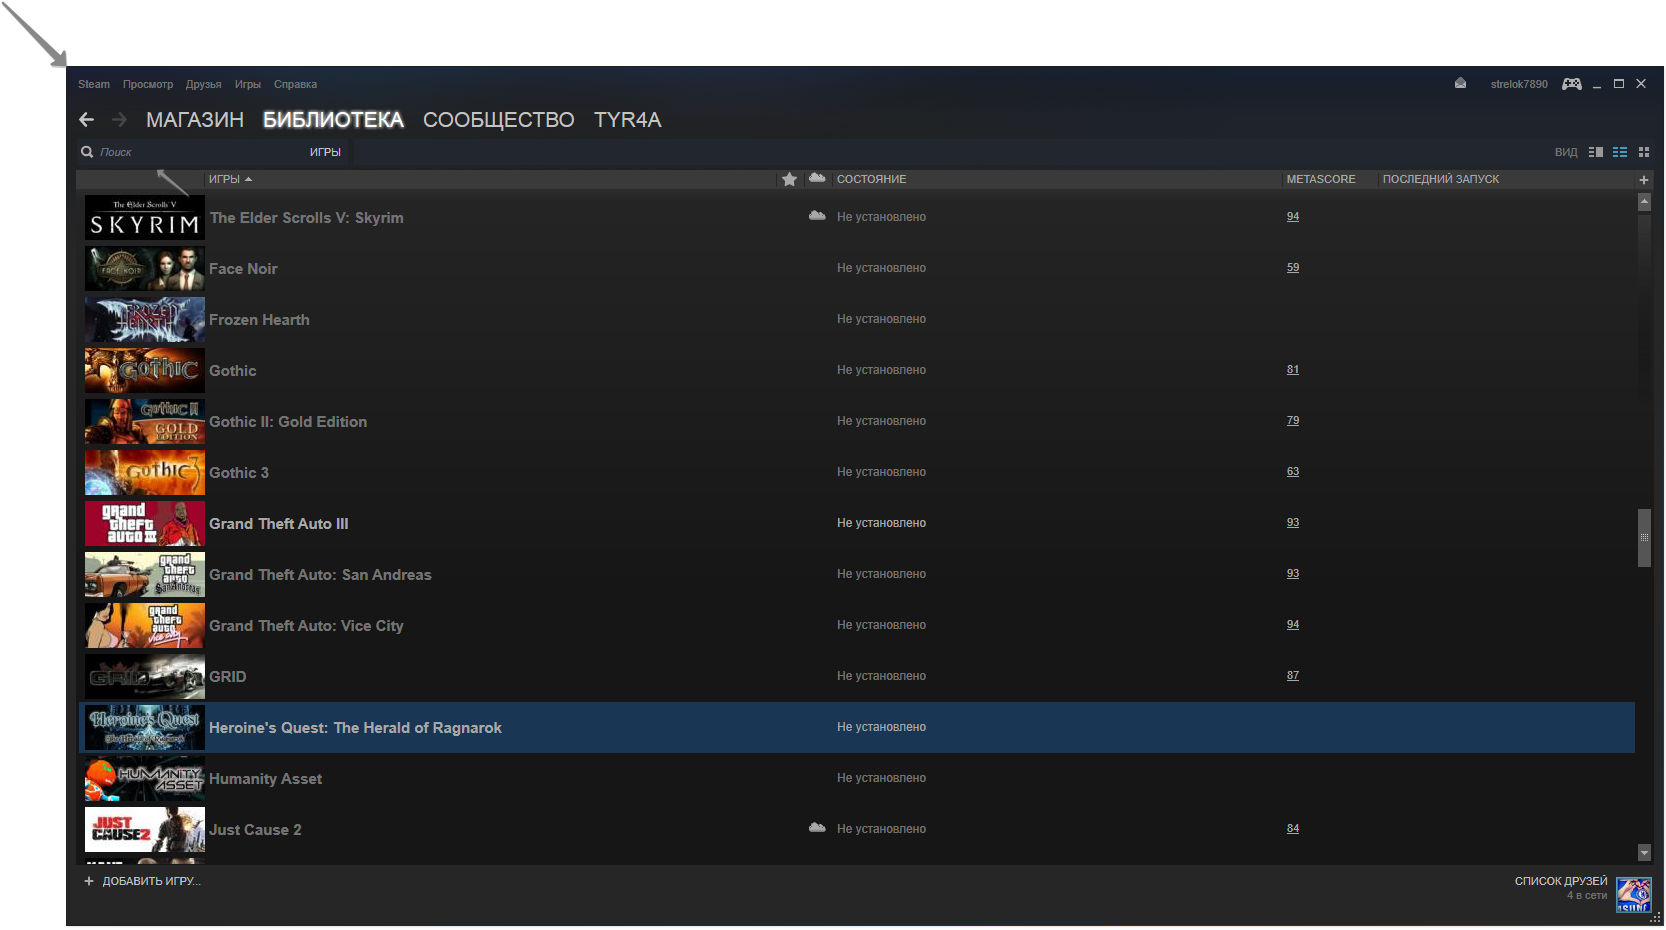1666x930 pixels.
Task: Open the notifications inbox icon
Action: (x=1460, y=84)
